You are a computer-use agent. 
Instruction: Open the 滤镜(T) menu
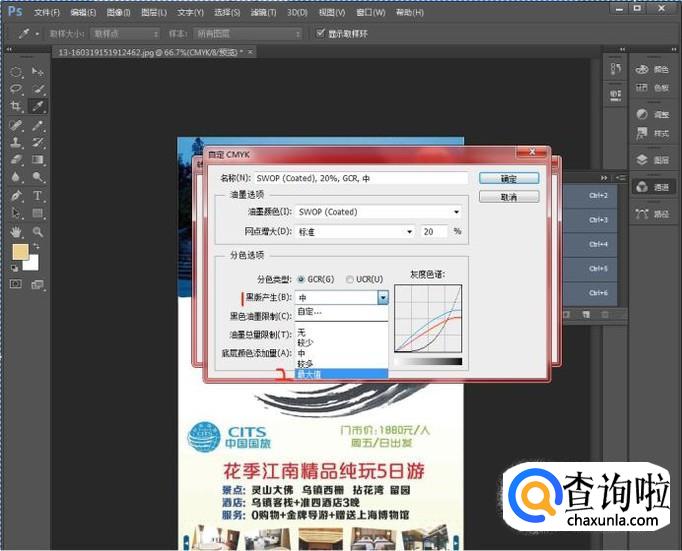(x=264, y=13)
